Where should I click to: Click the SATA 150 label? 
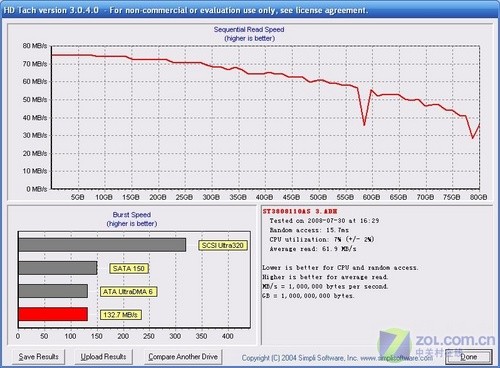pyautogui.click(x=129, y=268)
